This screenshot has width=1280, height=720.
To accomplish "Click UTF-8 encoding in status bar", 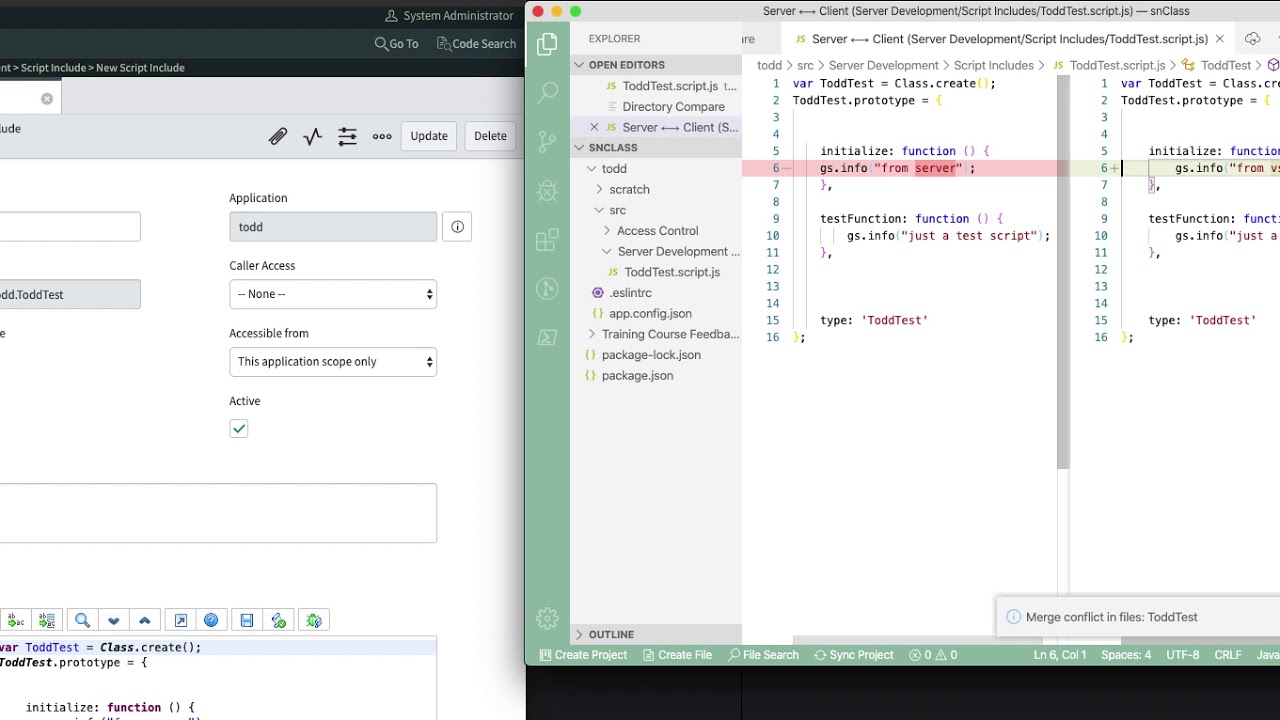I will (1183, 656).
